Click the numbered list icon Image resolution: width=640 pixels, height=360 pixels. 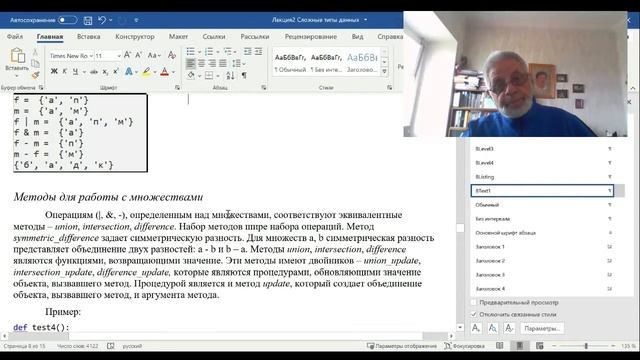pyautogui.click(x=209, y=52)
